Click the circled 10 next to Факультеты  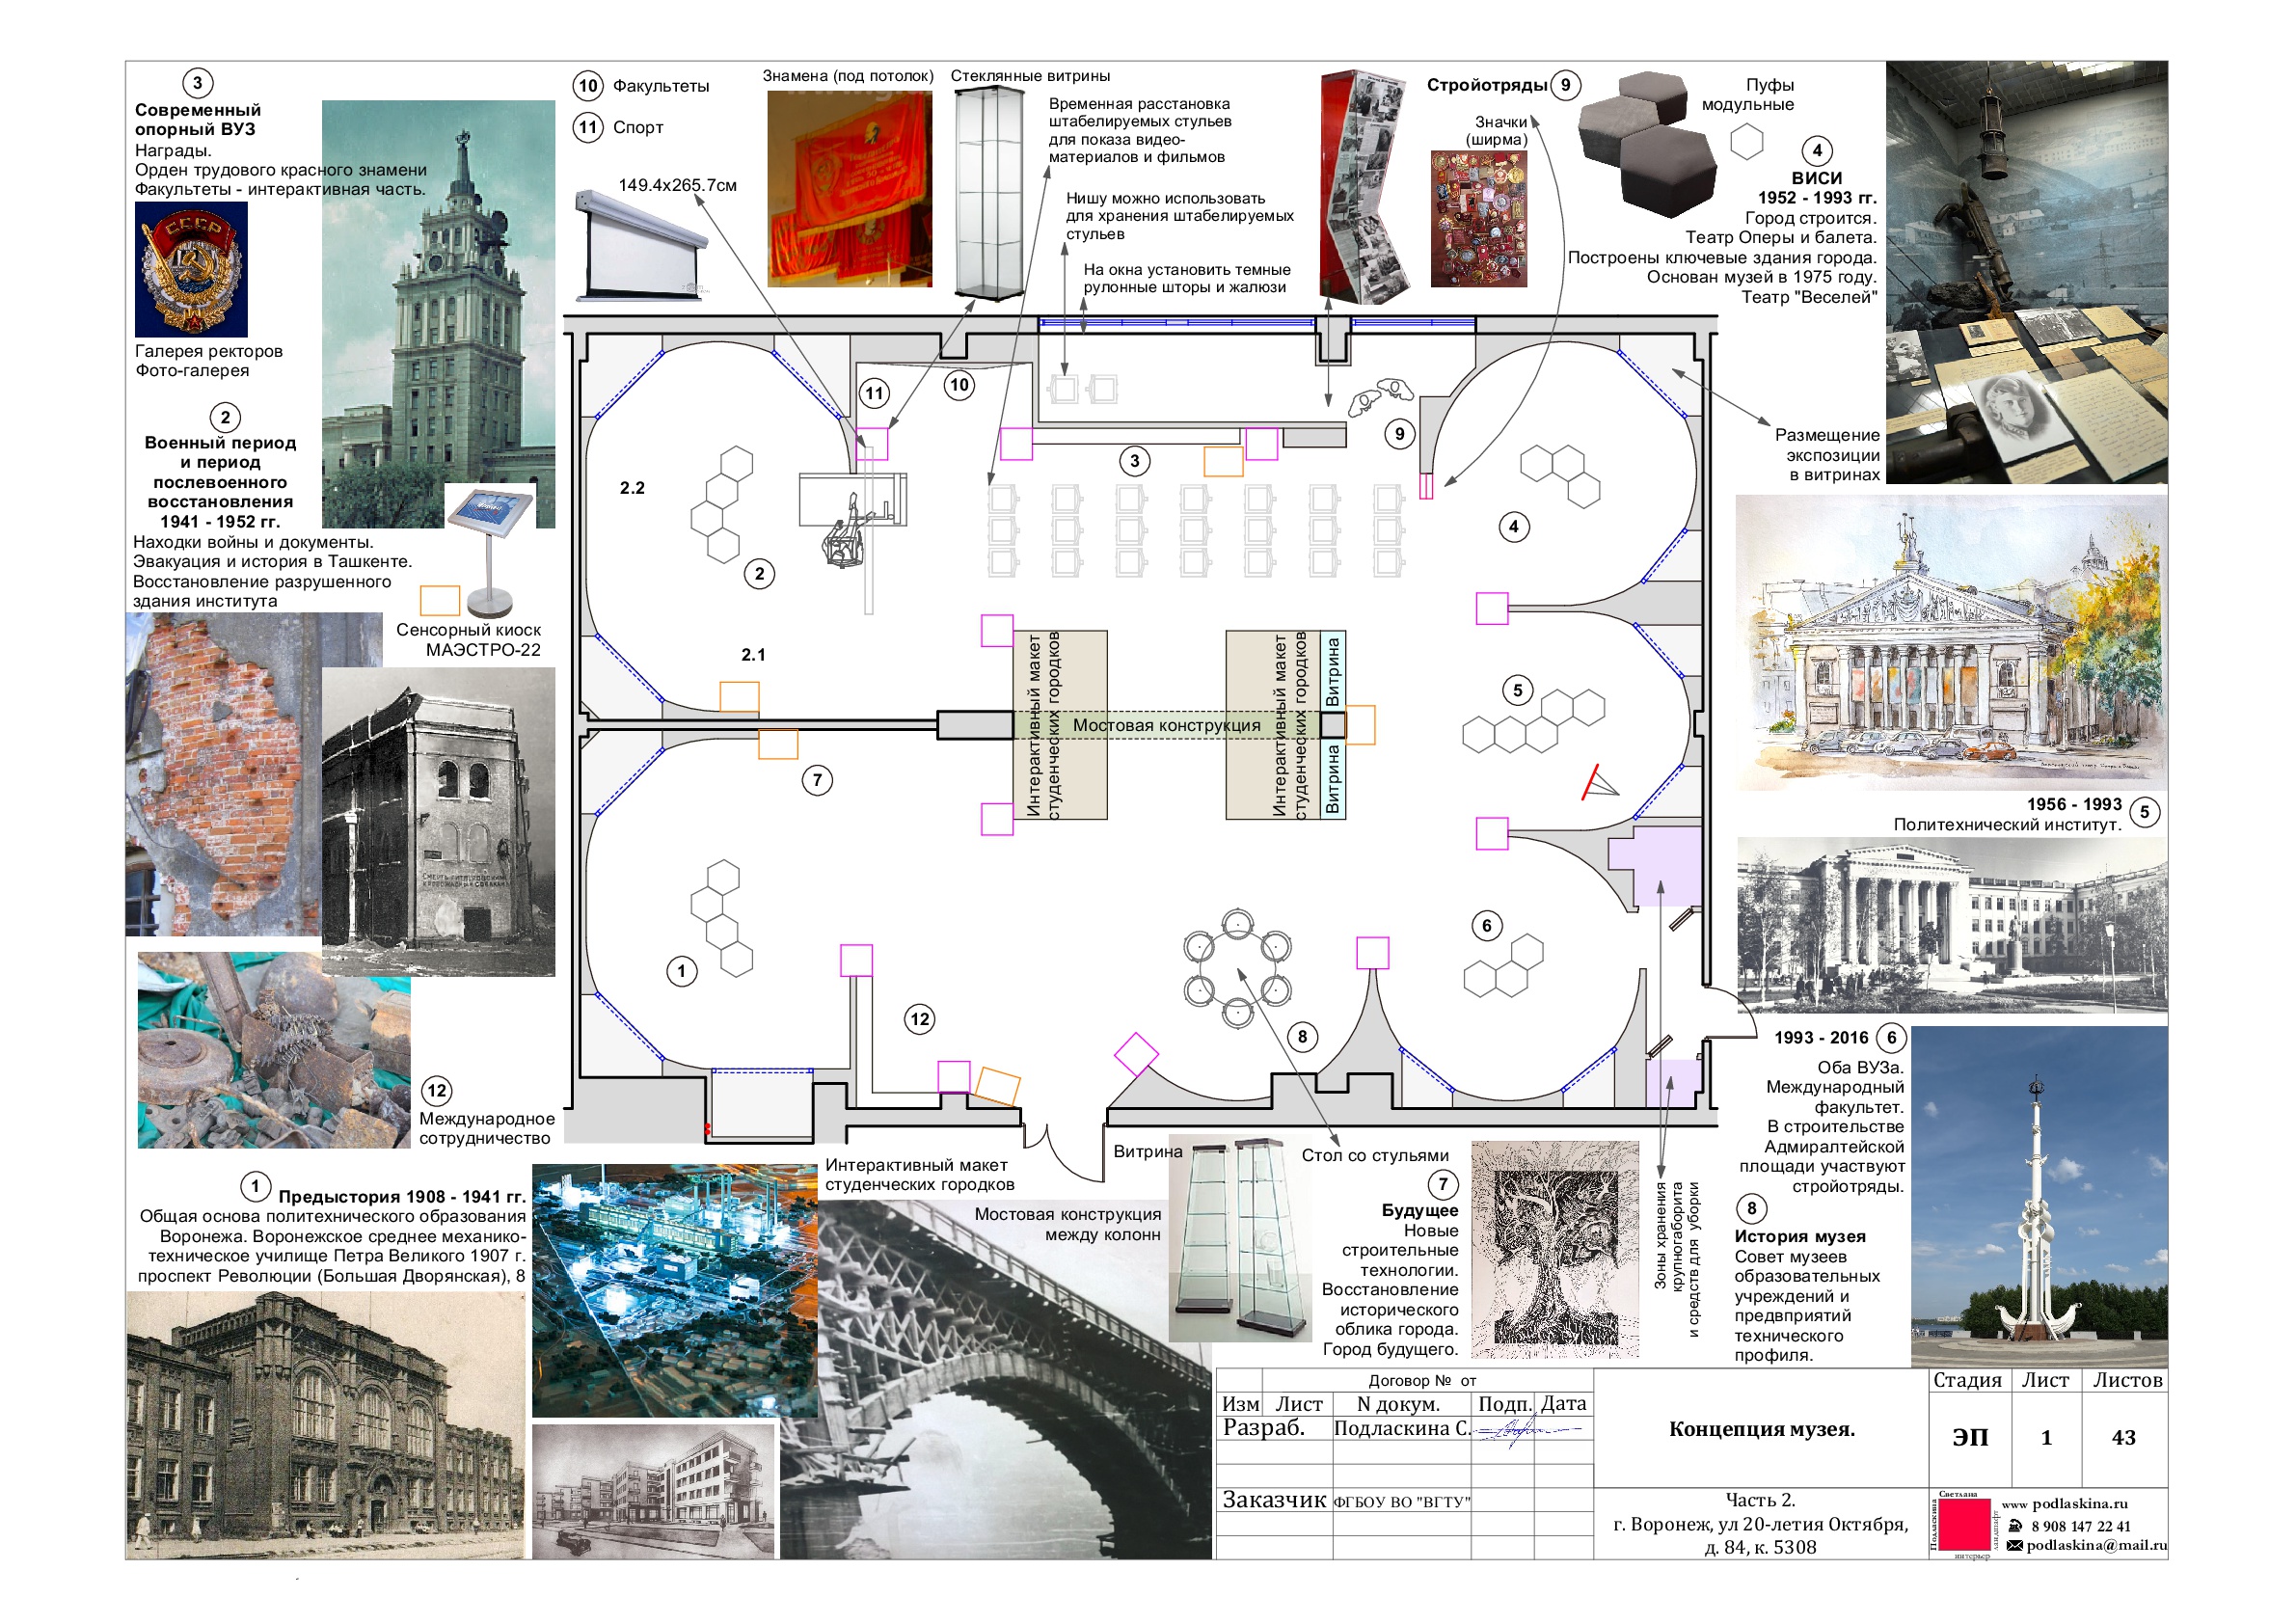[588, 85]
